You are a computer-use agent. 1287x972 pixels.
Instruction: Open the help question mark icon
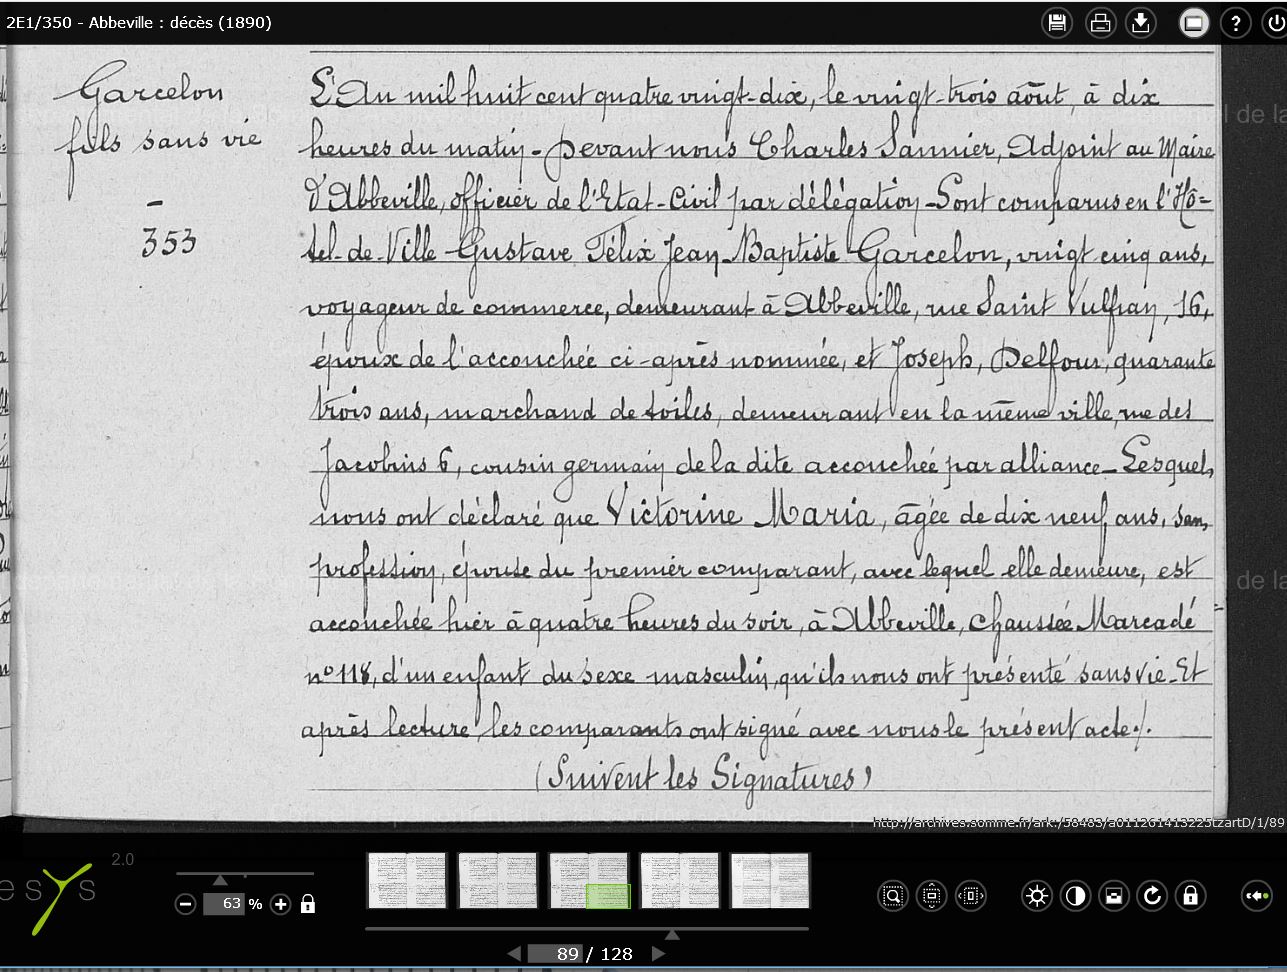coord(1236,23)
